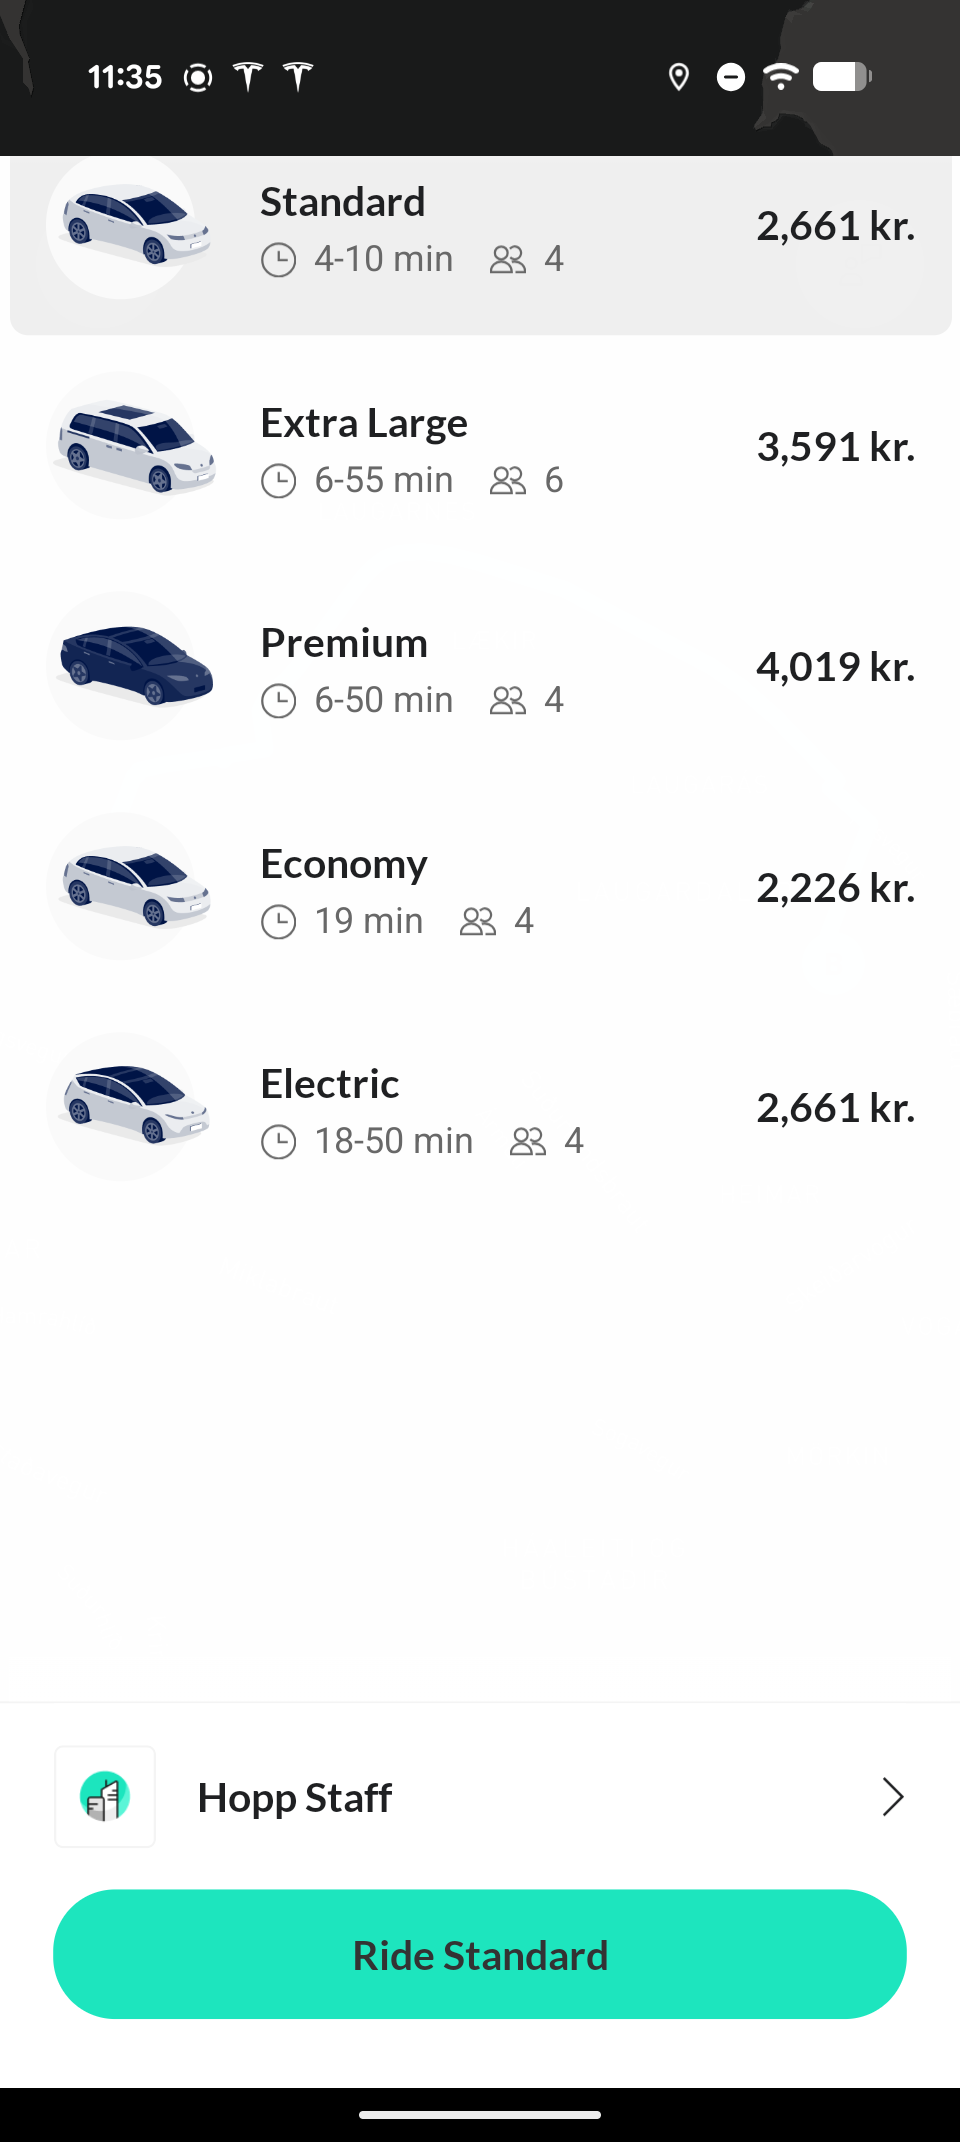
Task: Choose the Premium ride name
Action: [344, 644]
